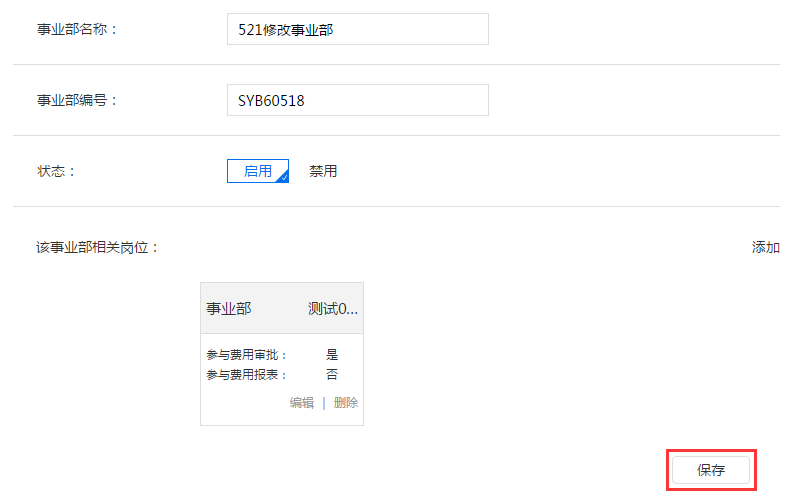
Task: Click the 事业部编号 label
Action: [x=77, y=100]
